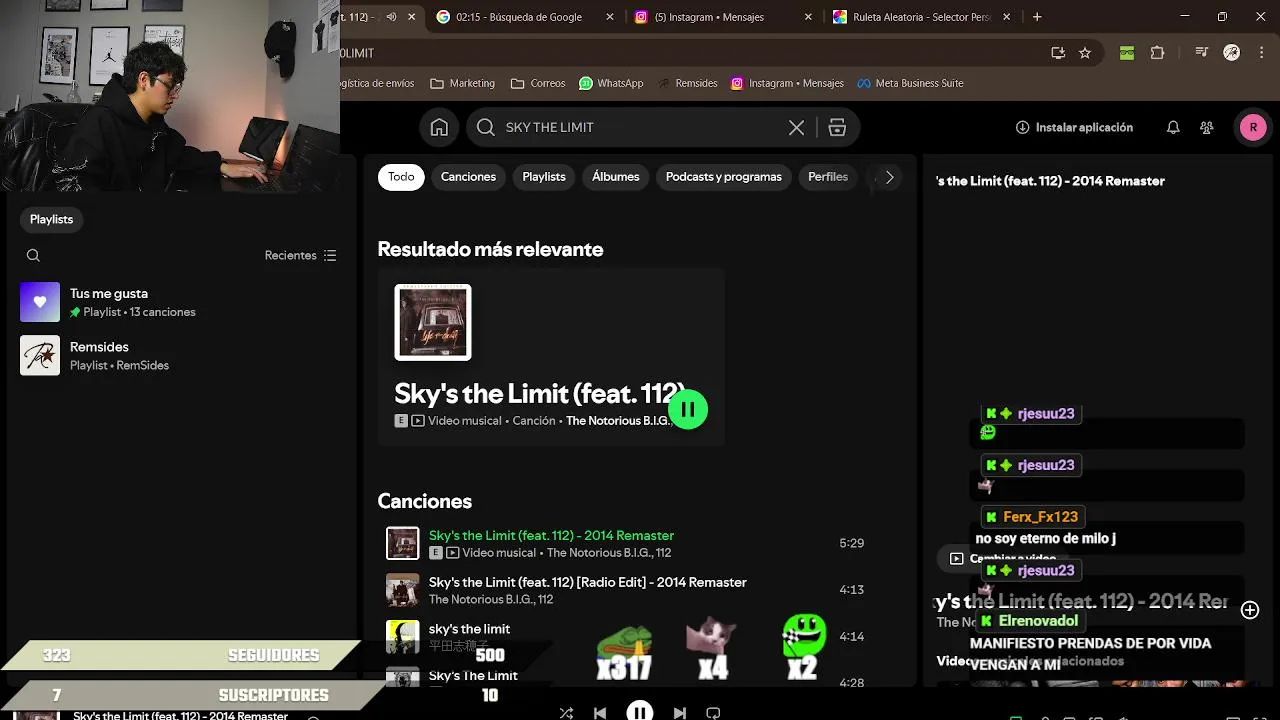
Task: Mute the Spotify tab via speaker icon
Action: tap(391, 17)
